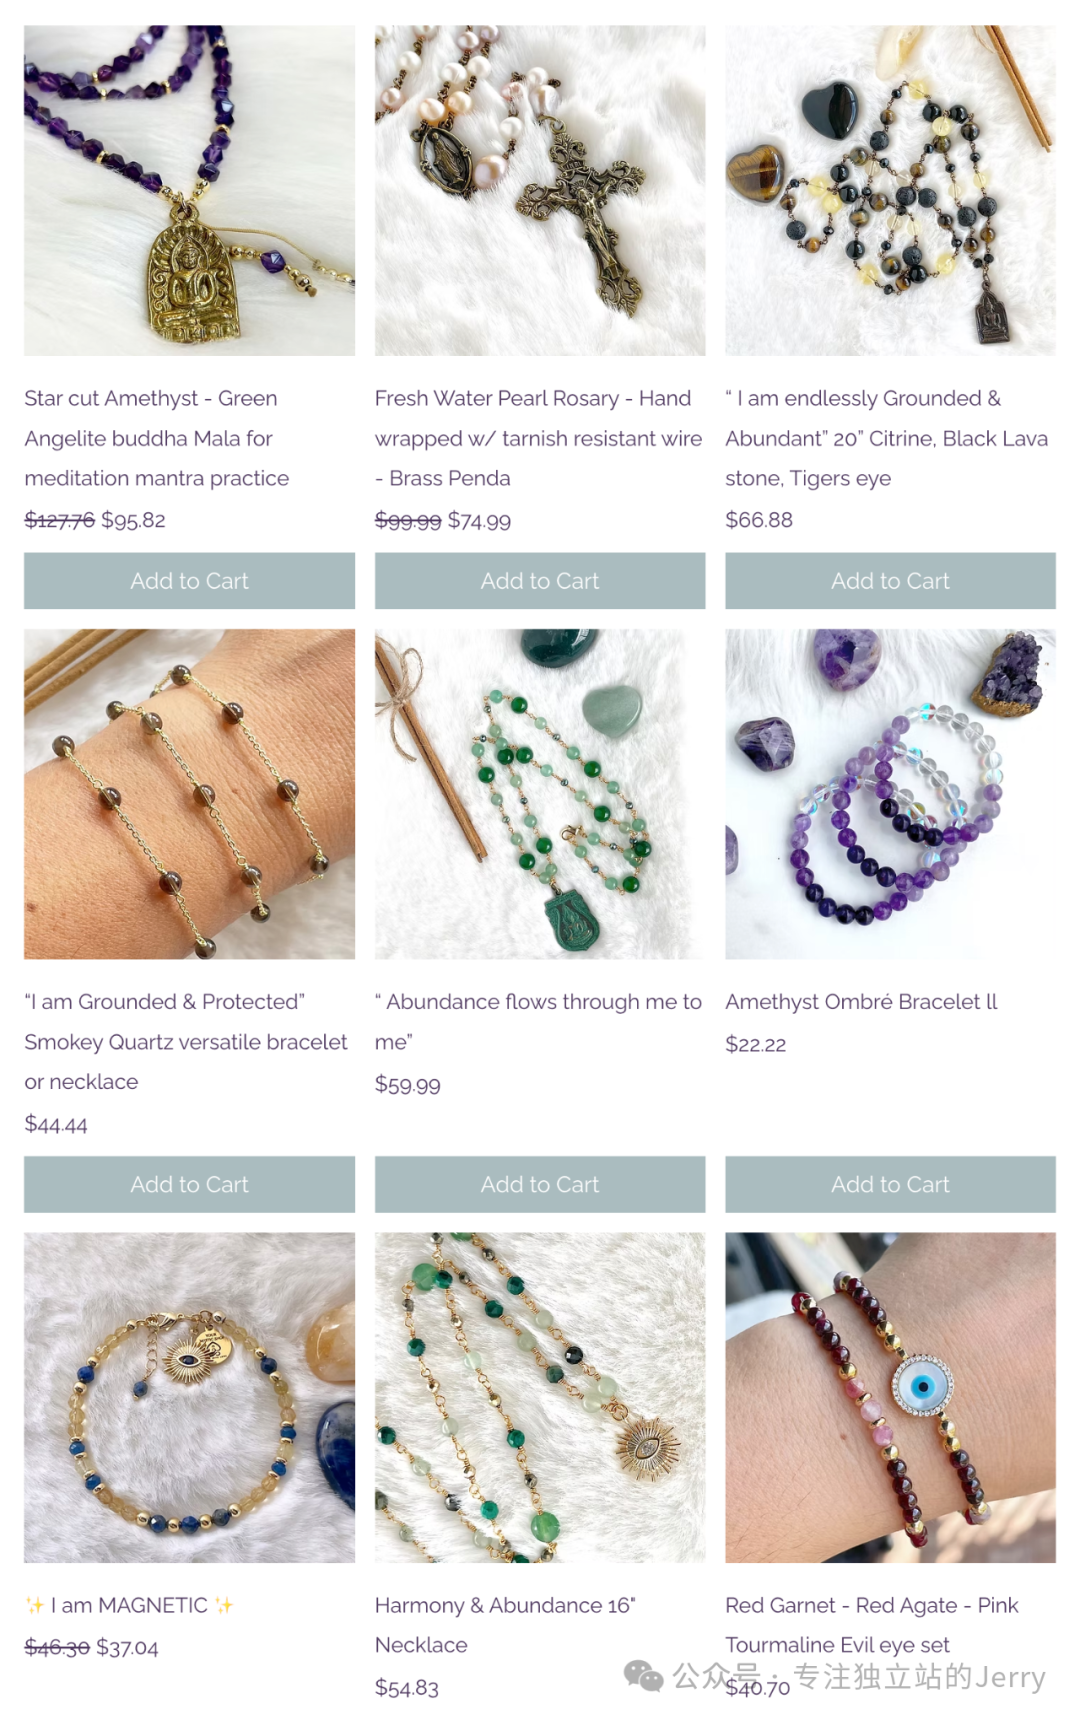
Task: View the I am MAGNETIC bracelet photo
Action: (189, 1397)
